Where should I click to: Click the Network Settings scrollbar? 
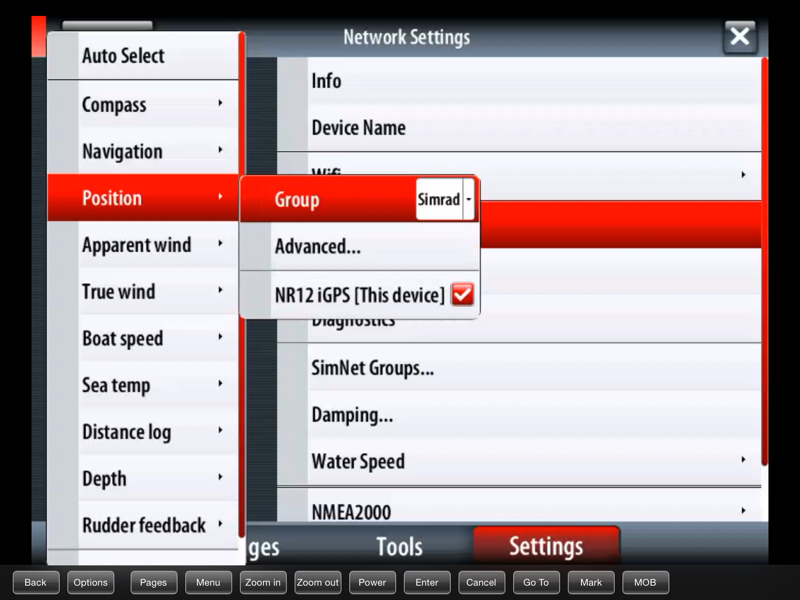[764, 261]
